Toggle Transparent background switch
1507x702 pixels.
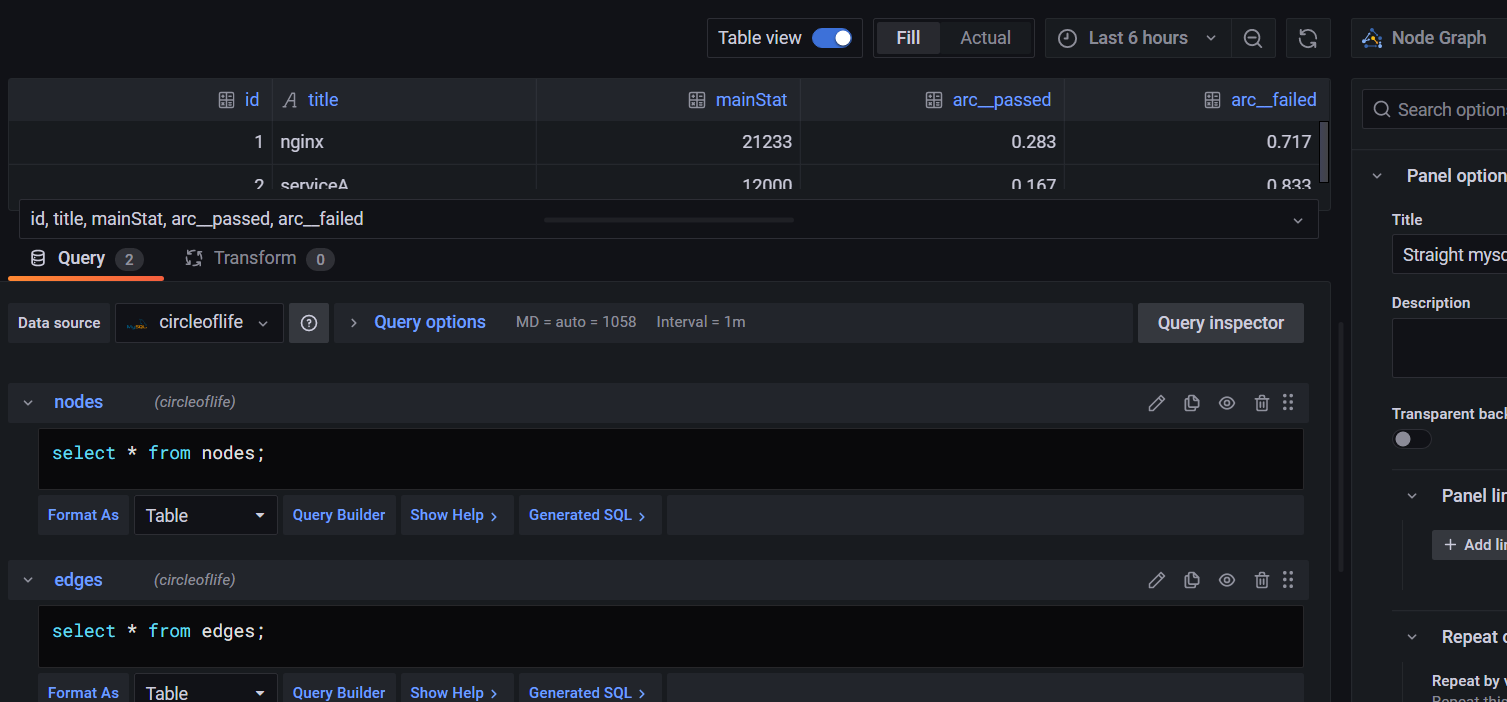pyautogui.click(x=1412, y=439)
